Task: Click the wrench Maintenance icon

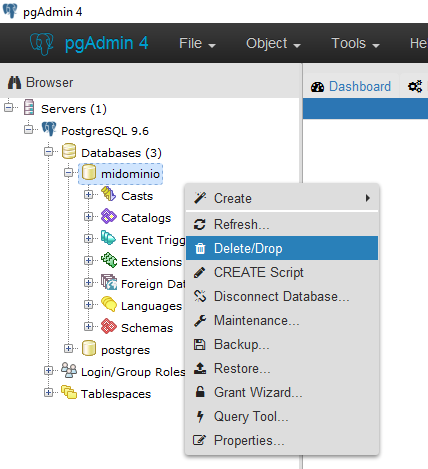Action: coord(200,321)
